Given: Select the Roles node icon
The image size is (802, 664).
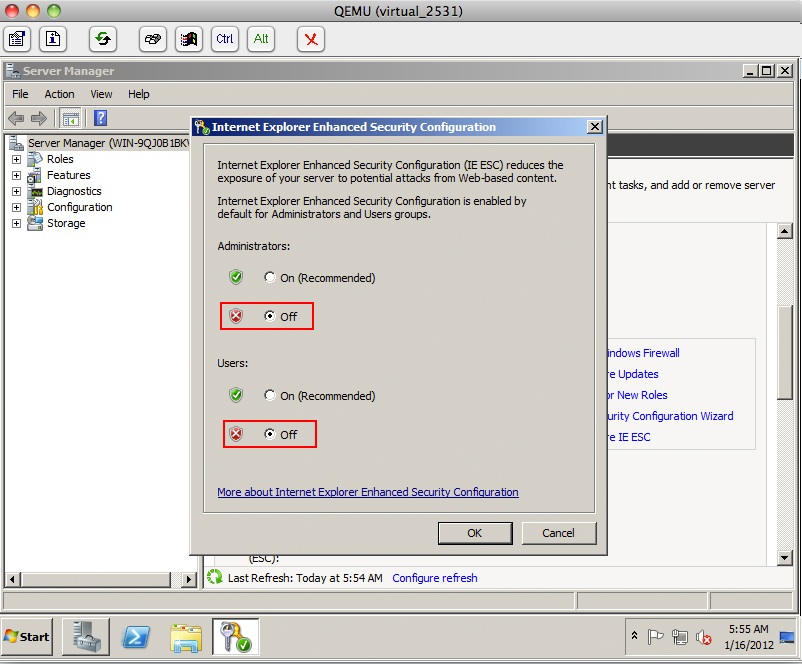Looking at the screenshot, I should pos(35,159).
